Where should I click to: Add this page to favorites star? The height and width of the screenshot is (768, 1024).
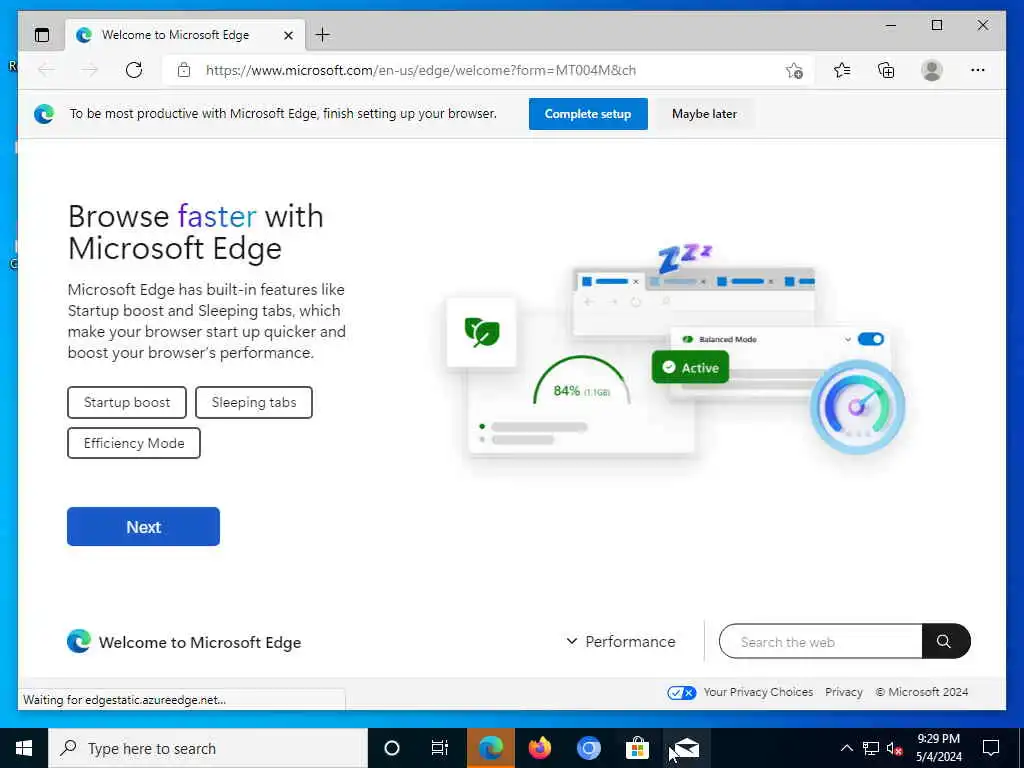click(x=794, y=70)
